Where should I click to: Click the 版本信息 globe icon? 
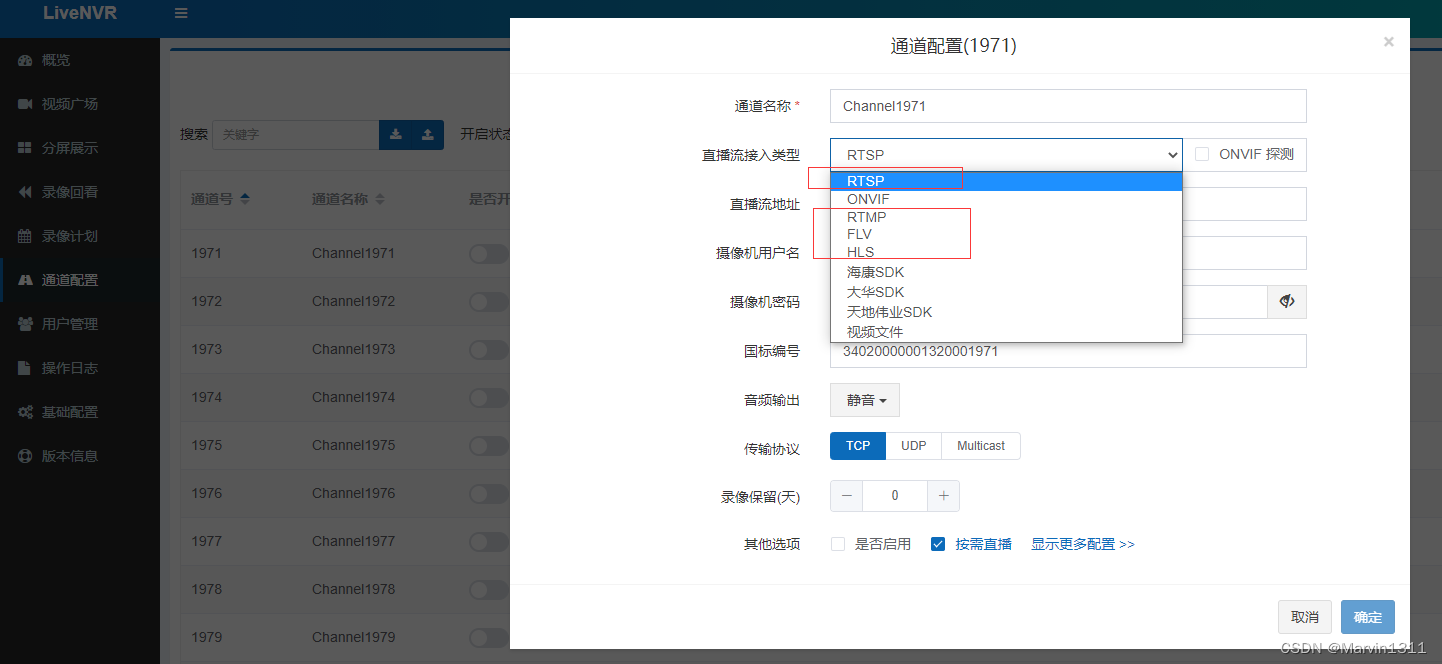tap(25, 456)
